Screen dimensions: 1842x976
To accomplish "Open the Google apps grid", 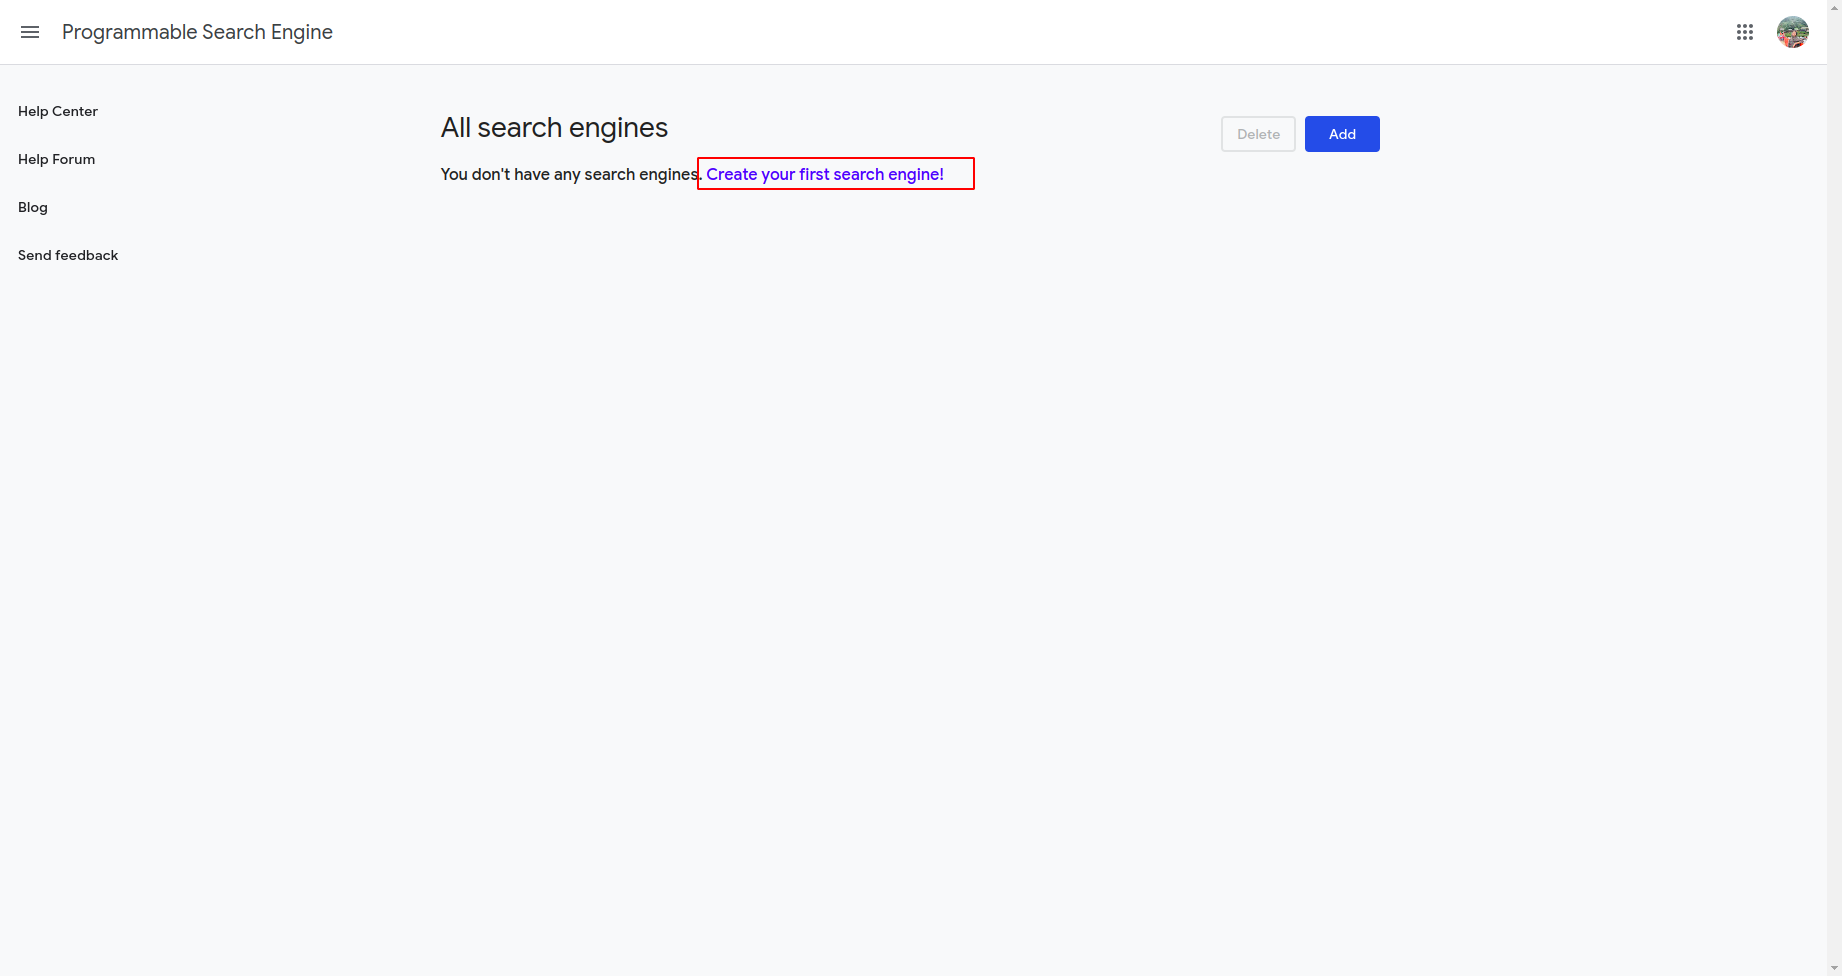I will click(x=1745, y=32).
